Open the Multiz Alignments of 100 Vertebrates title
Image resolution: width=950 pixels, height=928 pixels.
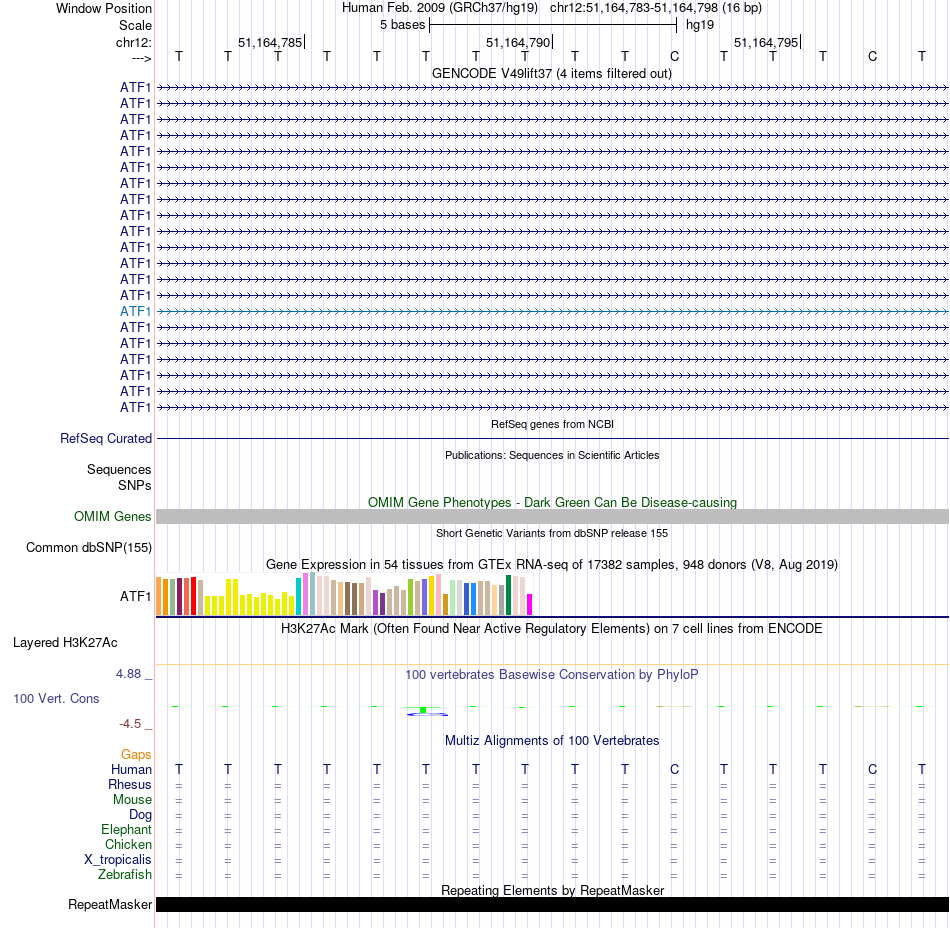pos(552,741)
